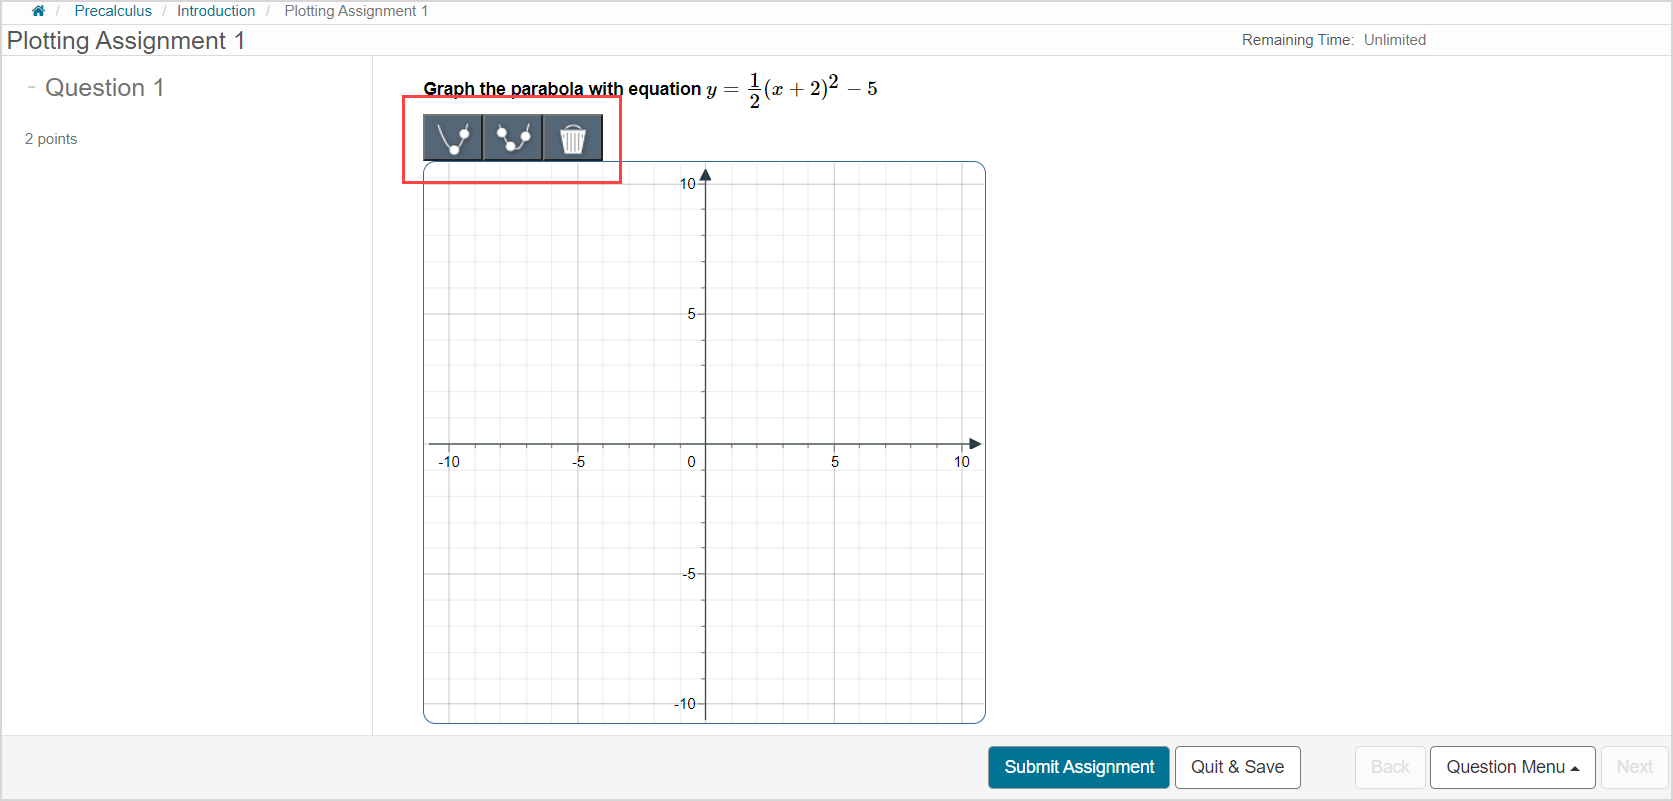Open the Precalculus breadcrumb link

pos(113,11)
